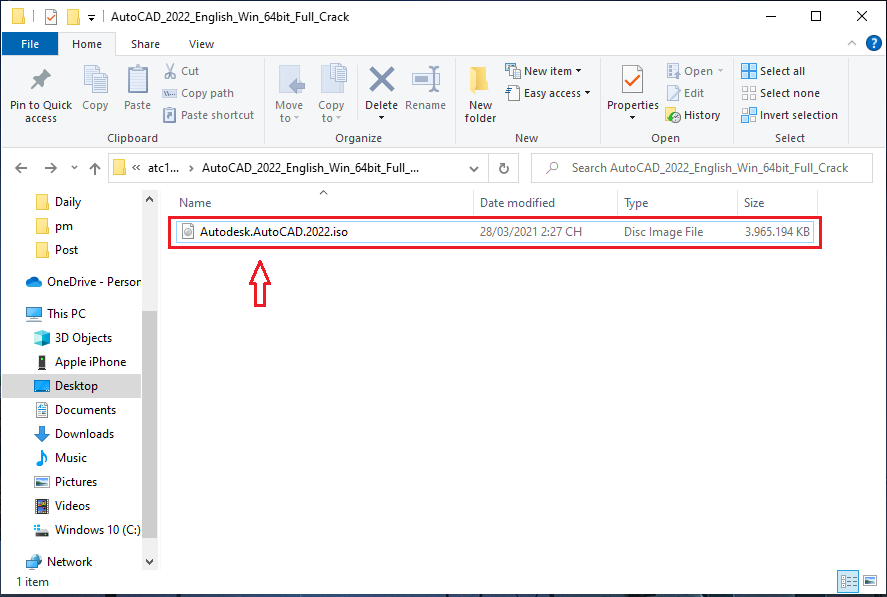
Task: Click sidebar scrollbar up arrow
Action: click(x=149, y=199)
